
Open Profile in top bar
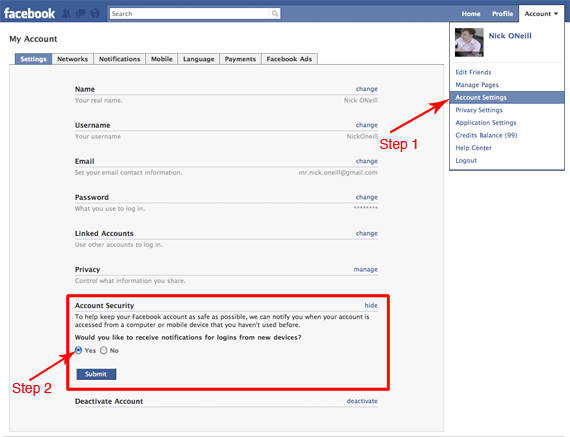[502, 14]
